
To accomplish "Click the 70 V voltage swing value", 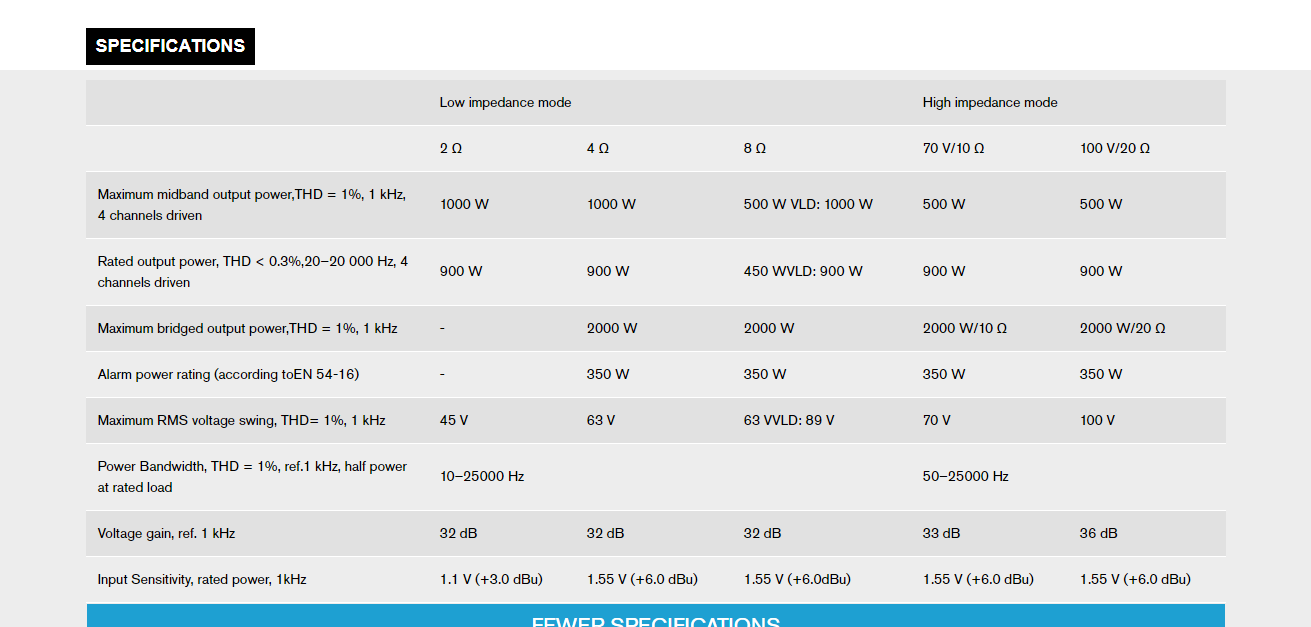I will (937, 421).
